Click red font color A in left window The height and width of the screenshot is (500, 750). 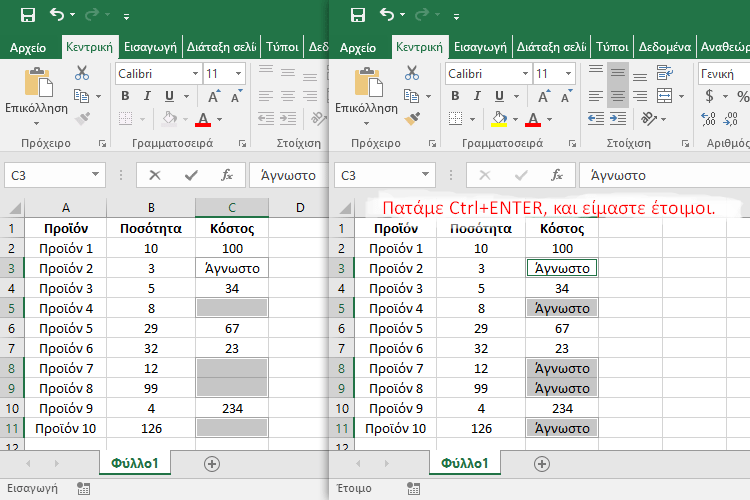click(x=203, y=118)
